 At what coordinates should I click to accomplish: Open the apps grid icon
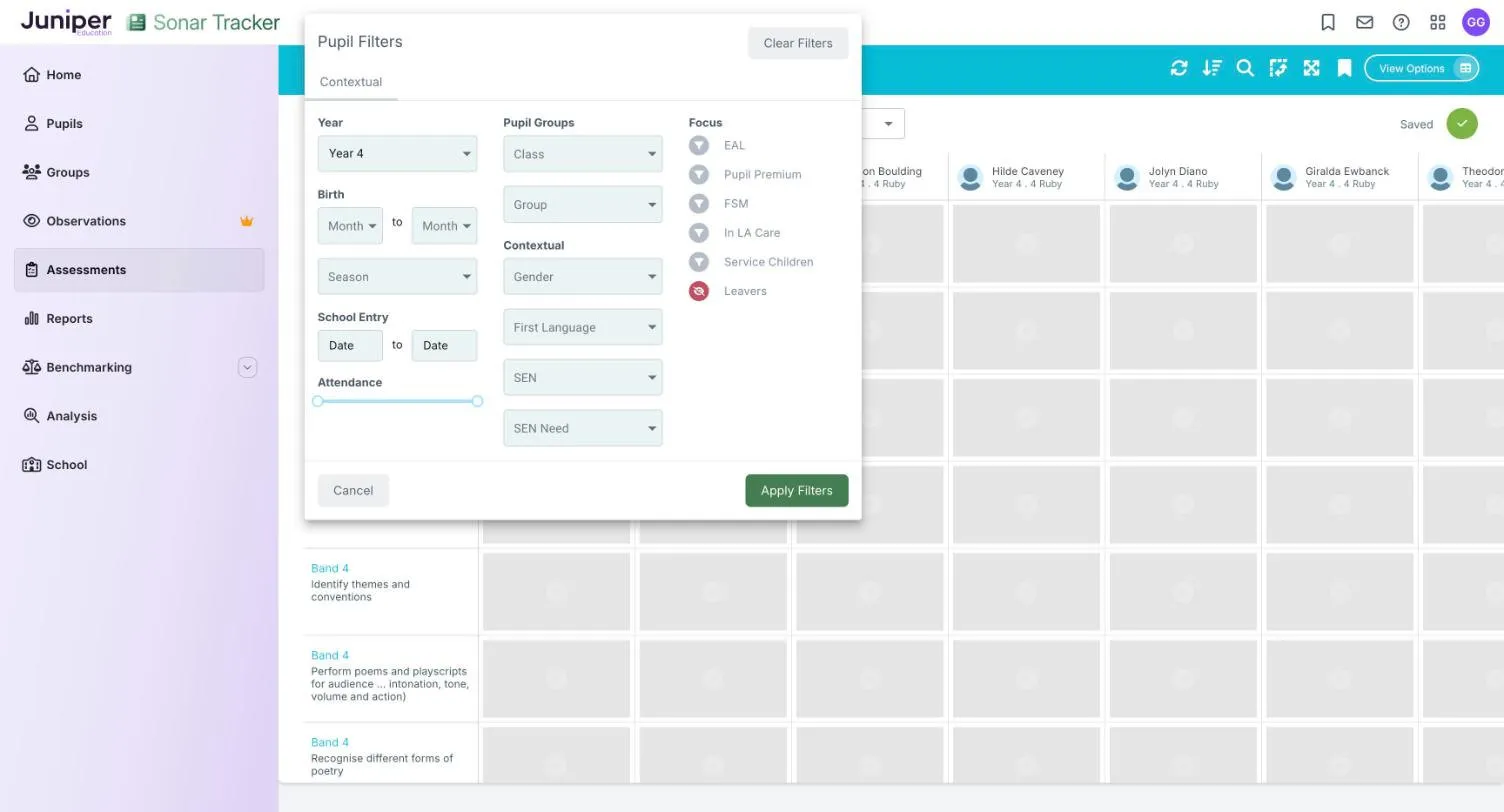pyautogui.click(x=1438, y=22)
